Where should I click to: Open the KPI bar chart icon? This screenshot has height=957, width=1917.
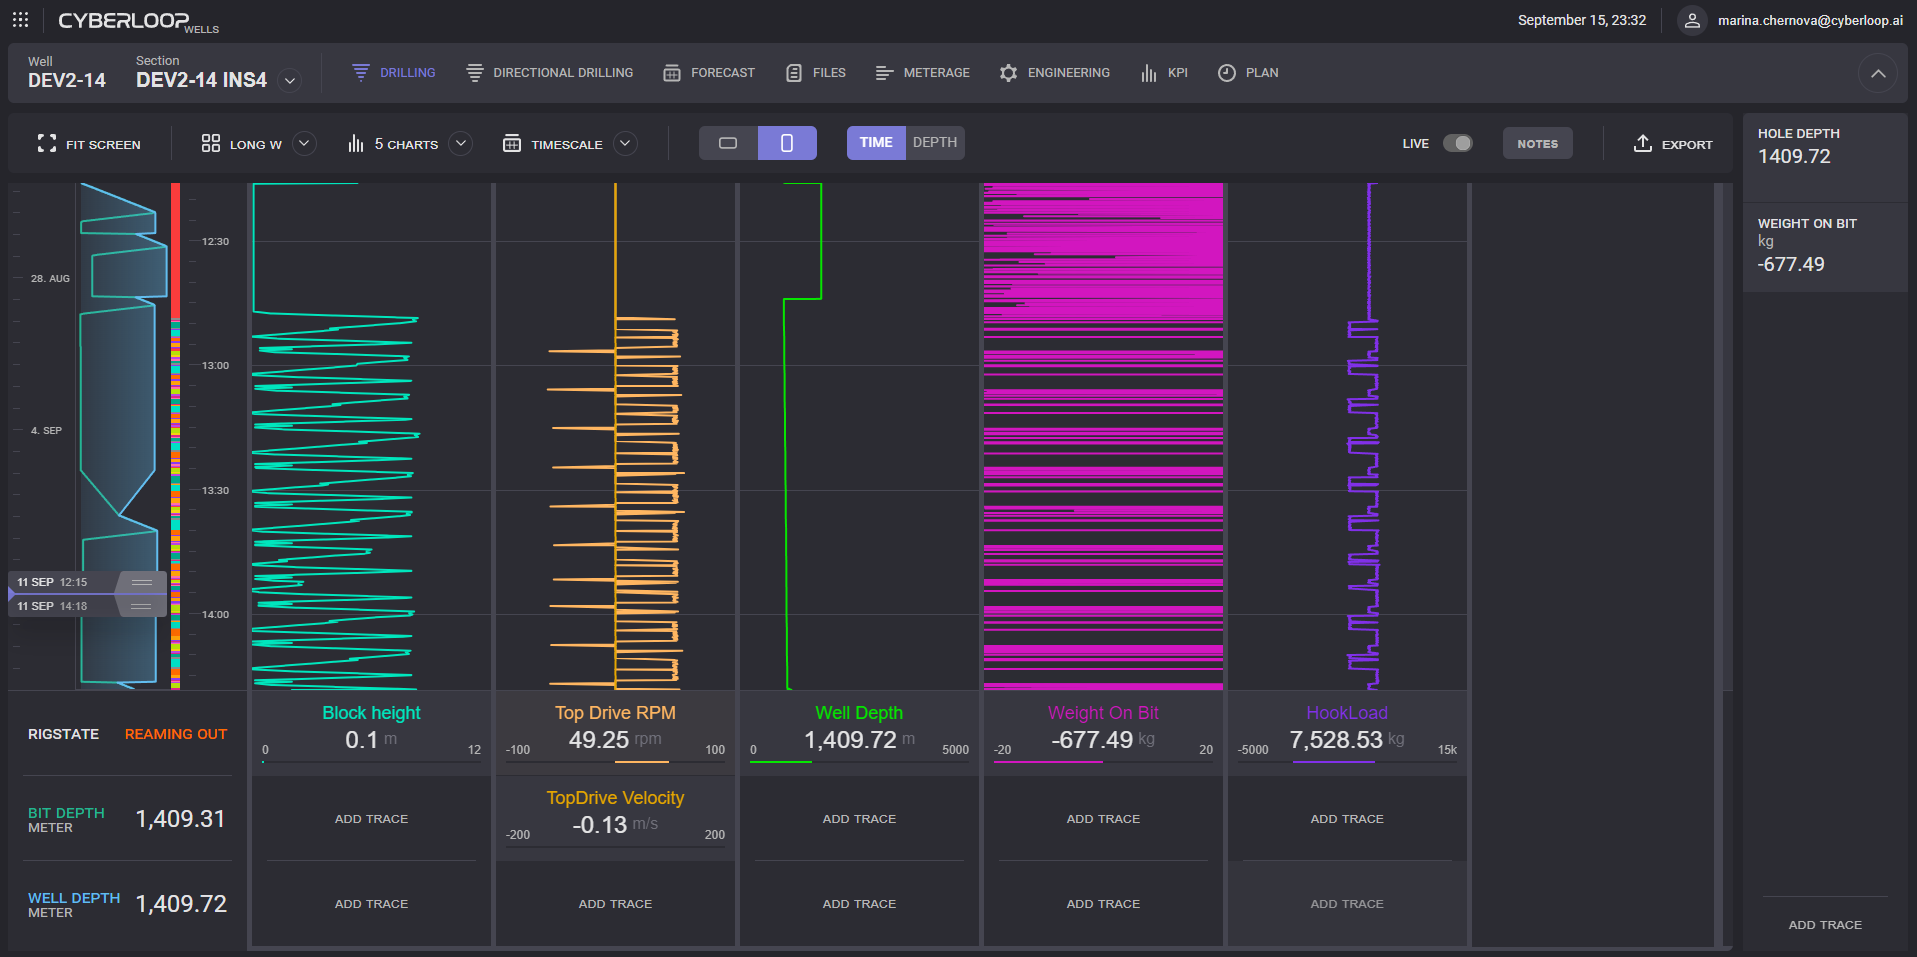pyautogui.click(x=1149, y=73)
